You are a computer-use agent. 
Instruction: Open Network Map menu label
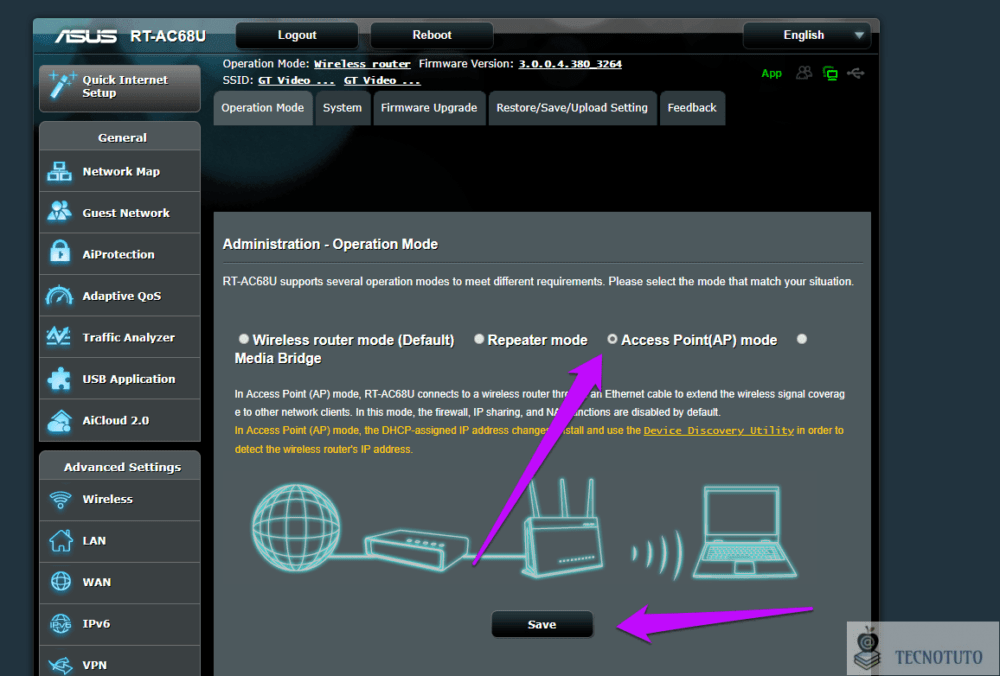(x=121, y=172)
